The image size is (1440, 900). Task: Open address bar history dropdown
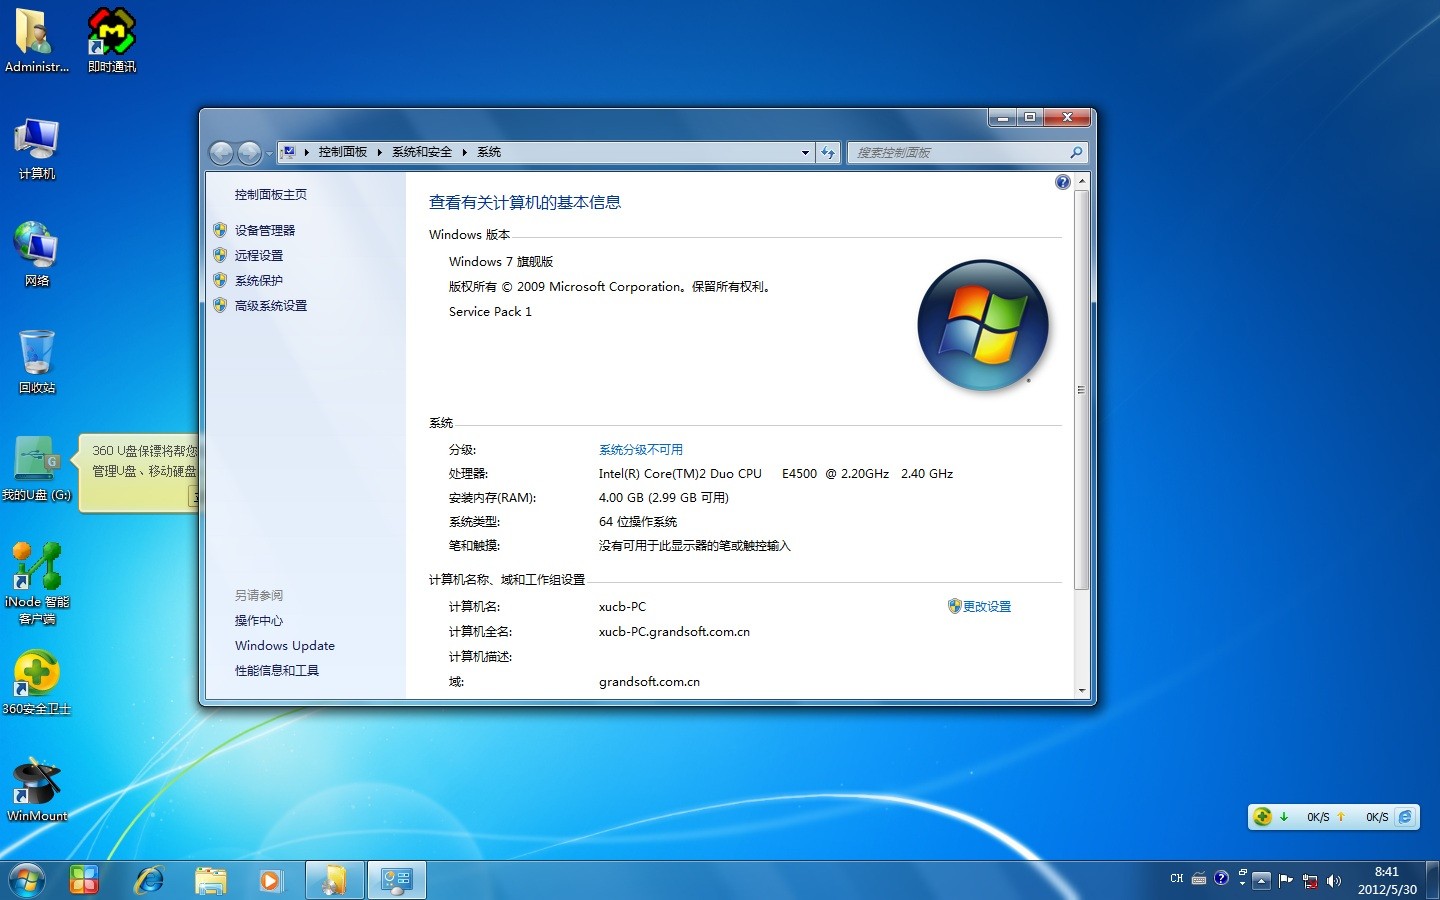(805, 152)
